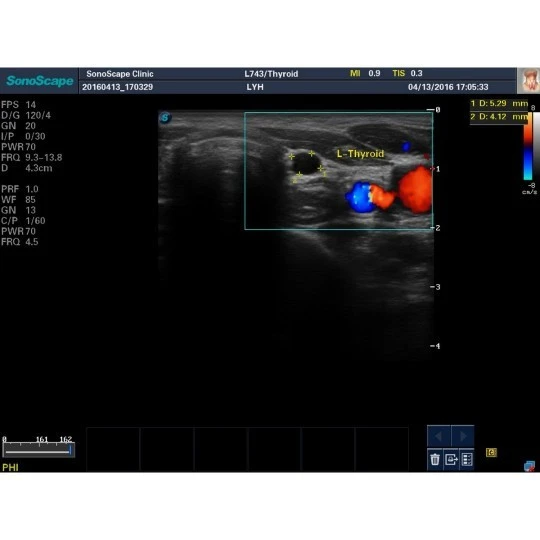The image size is (540, 540).
Task: Click the SonoScape logo
Action: 40,81
